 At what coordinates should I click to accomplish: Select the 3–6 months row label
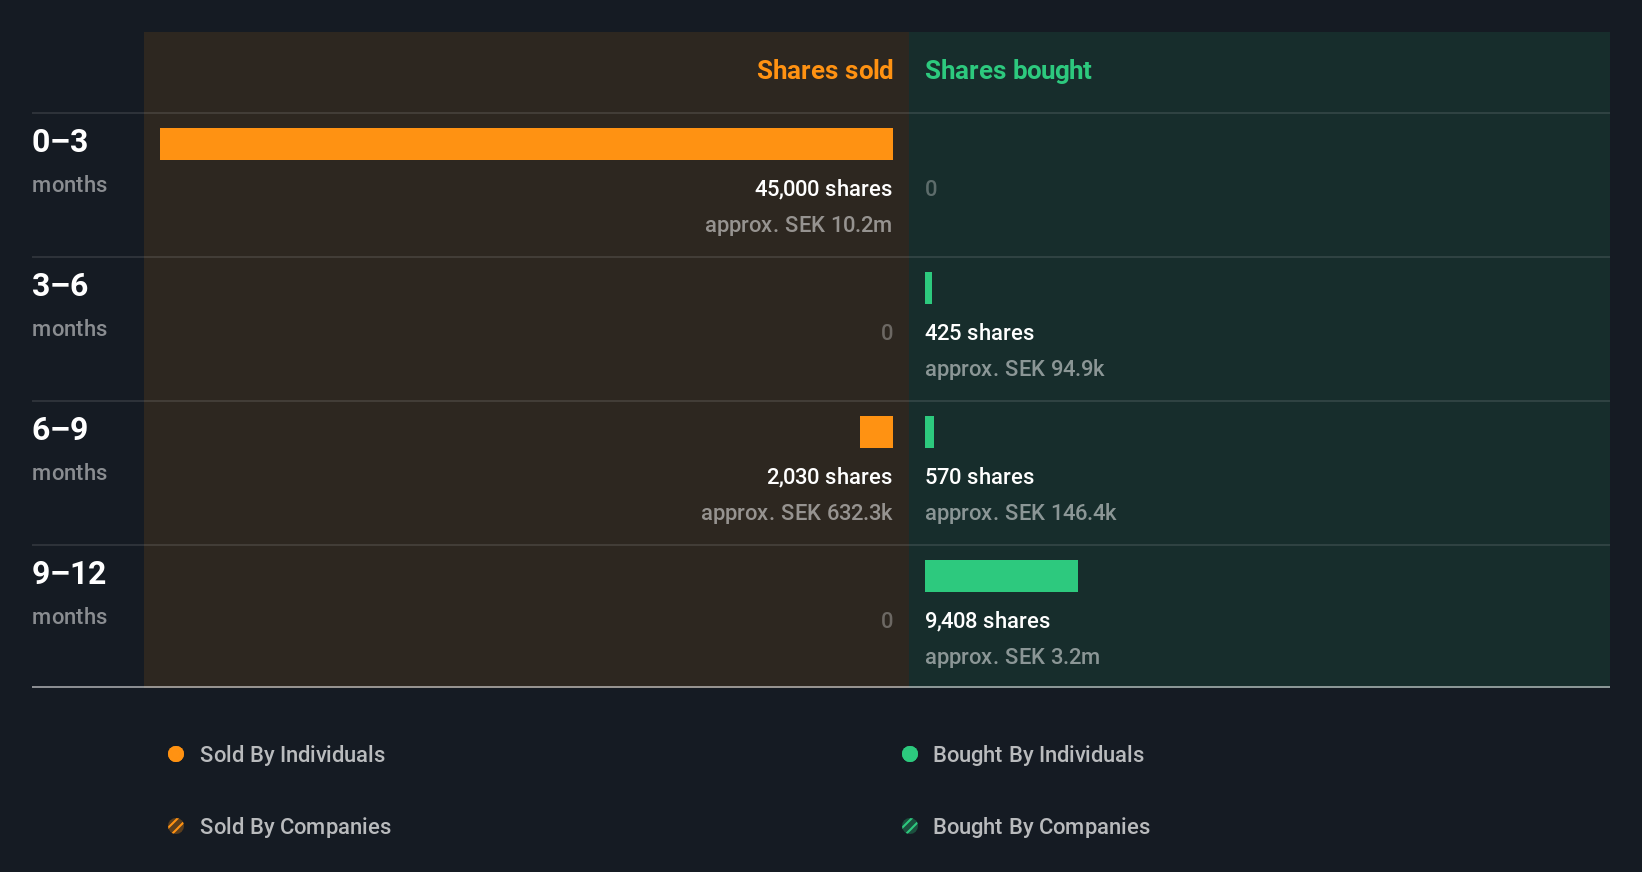pyautogui.click(x=69, y=304)
